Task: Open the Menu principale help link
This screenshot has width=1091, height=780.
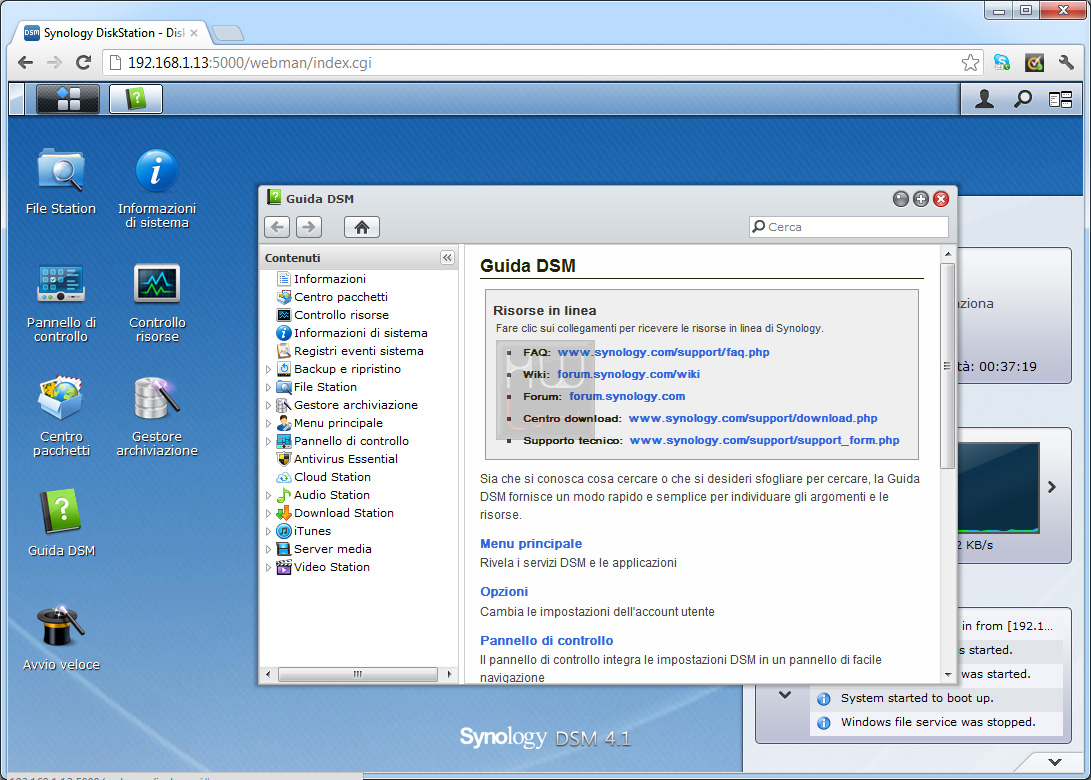Action: click(x=531, y=543)
